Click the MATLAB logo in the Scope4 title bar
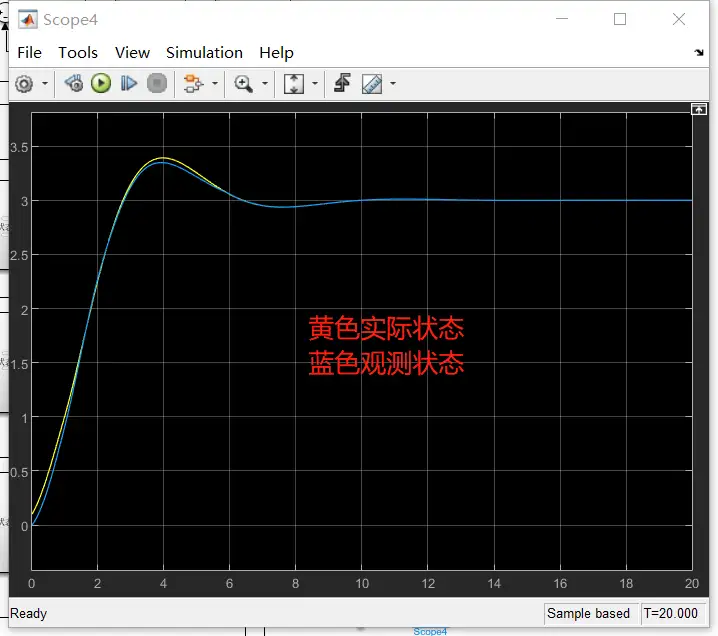 28,20
